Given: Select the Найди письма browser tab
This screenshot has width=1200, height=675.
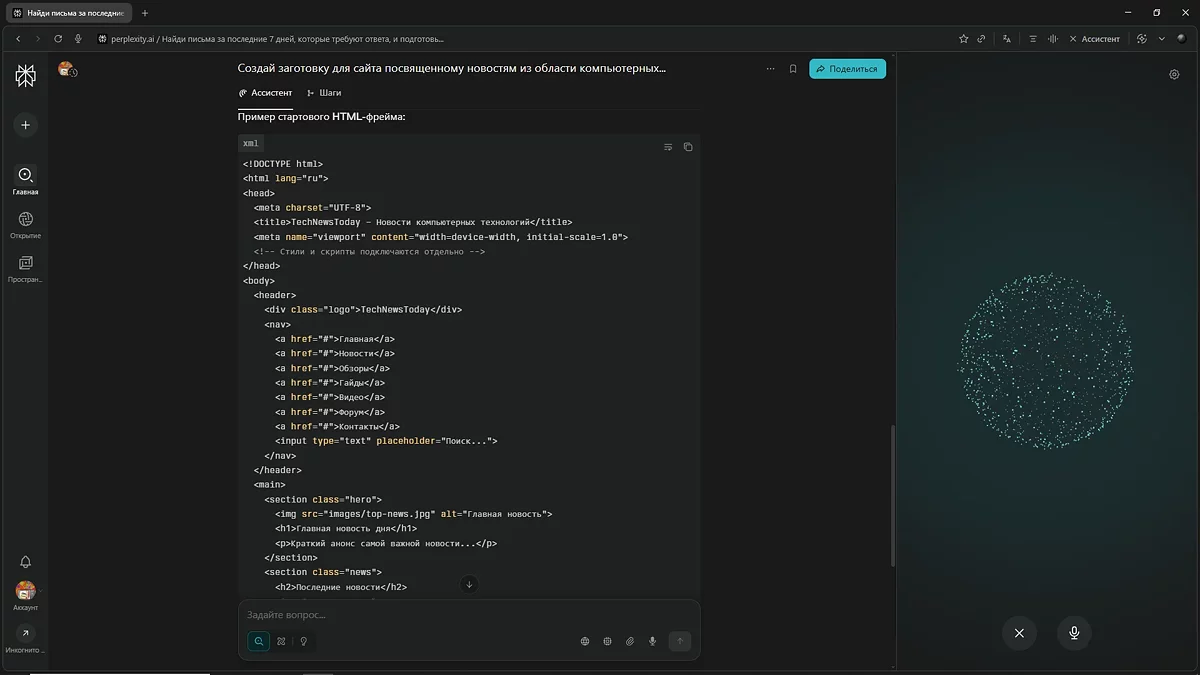Looking at the screenshot, I should tap(68, 13).
